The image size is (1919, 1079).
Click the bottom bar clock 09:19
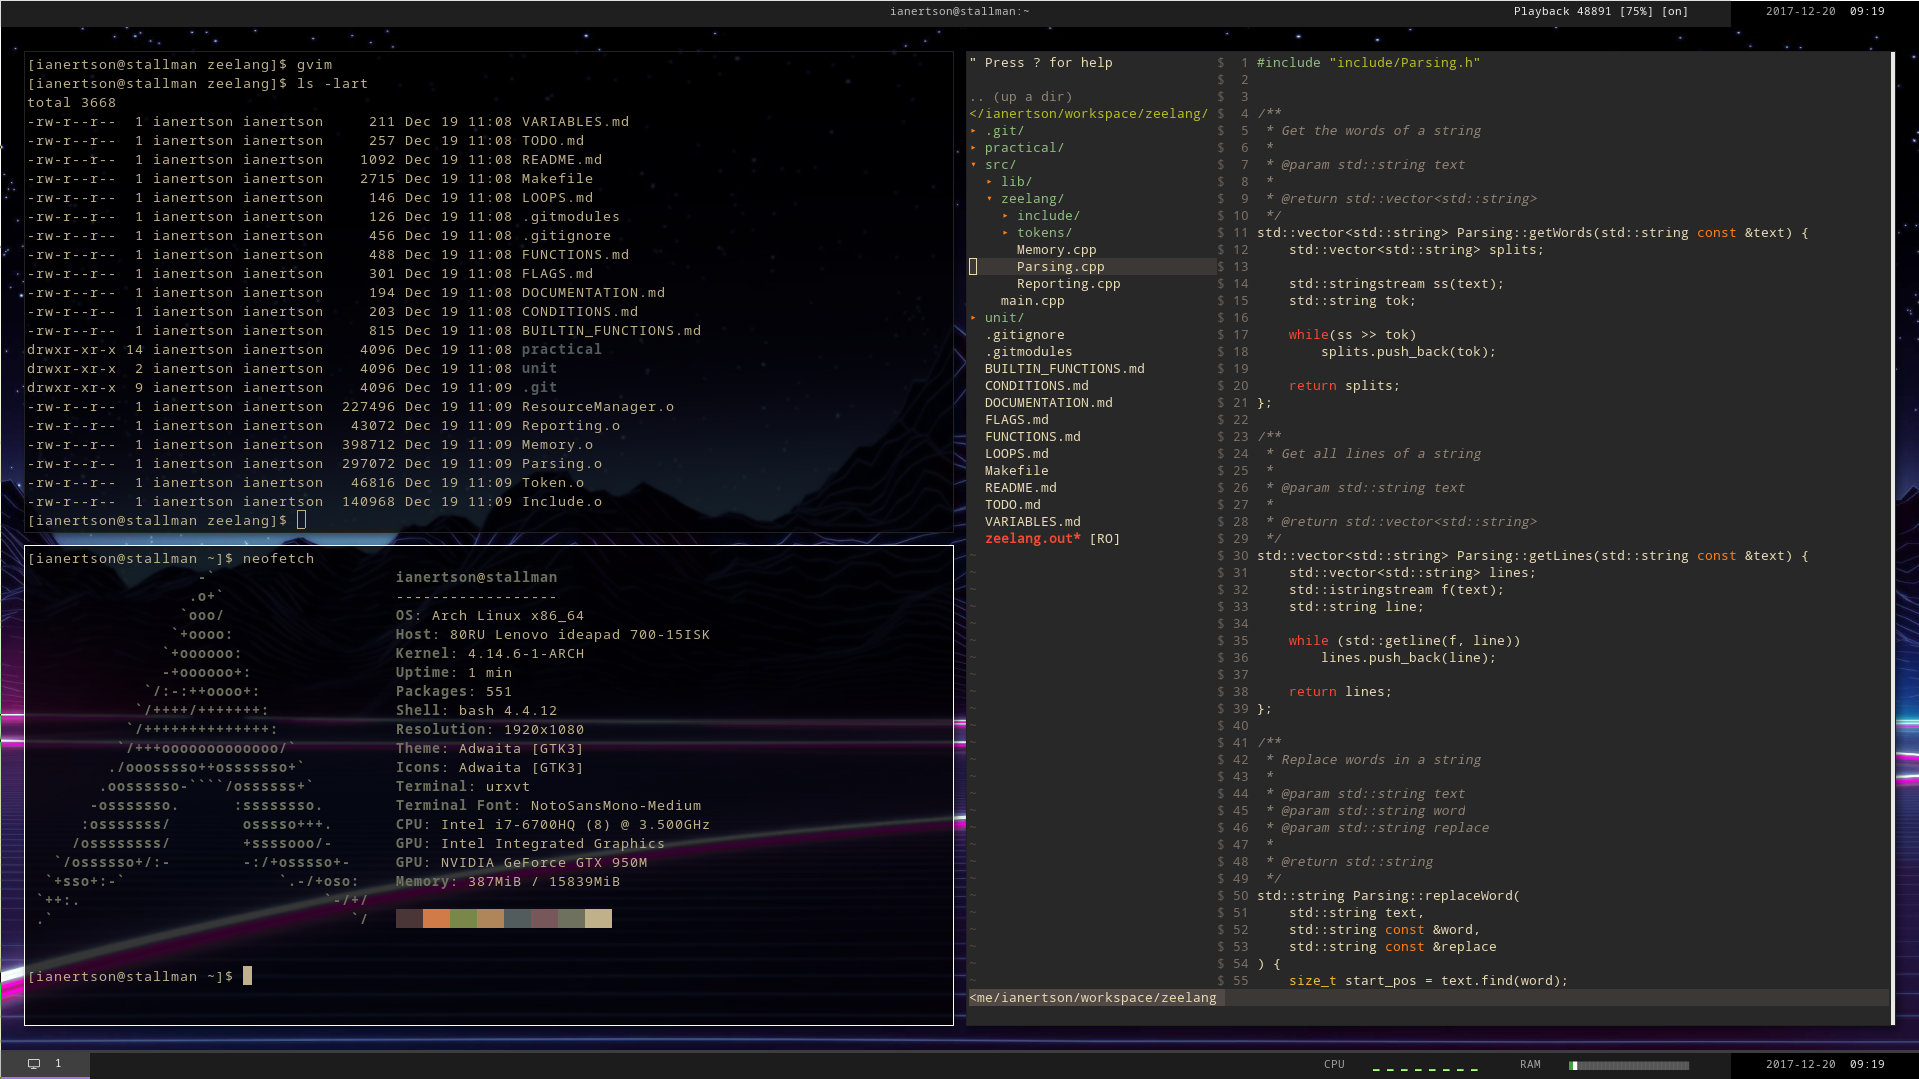pyautogui.click(x=1867, y=1065)
